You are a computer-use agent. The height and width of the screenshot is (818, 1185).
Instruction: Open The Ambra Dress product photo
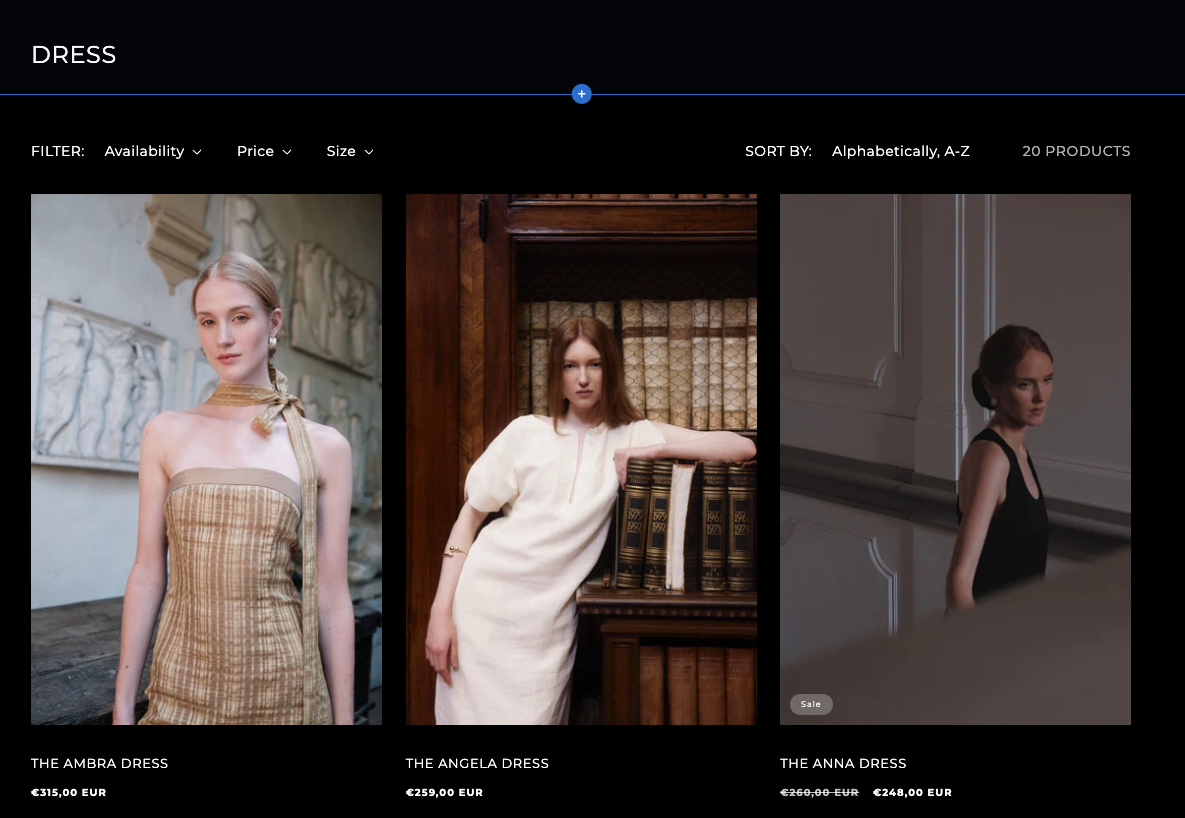pos(206,459)
